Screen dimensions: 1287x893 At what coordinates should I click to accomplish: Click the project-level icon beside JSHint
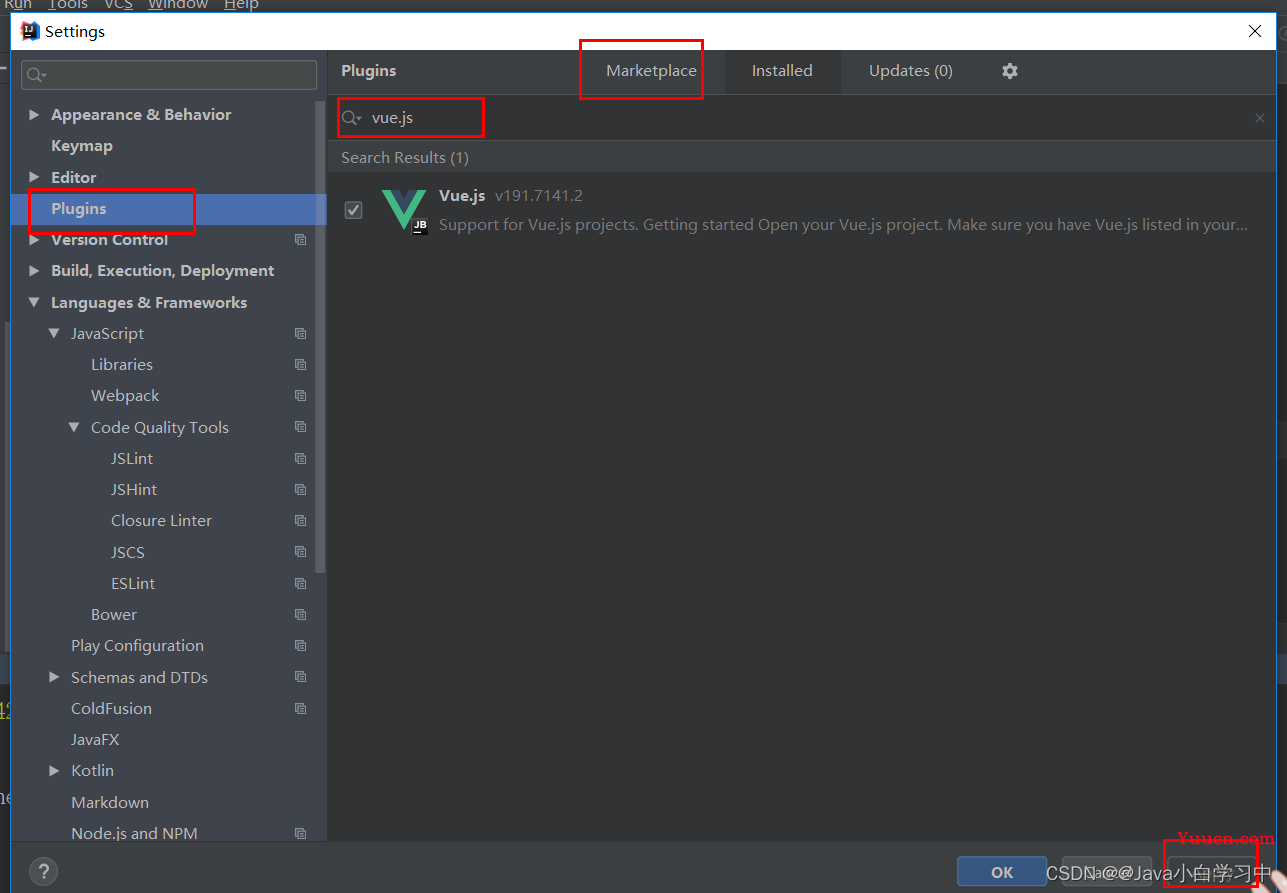[300, 490]
